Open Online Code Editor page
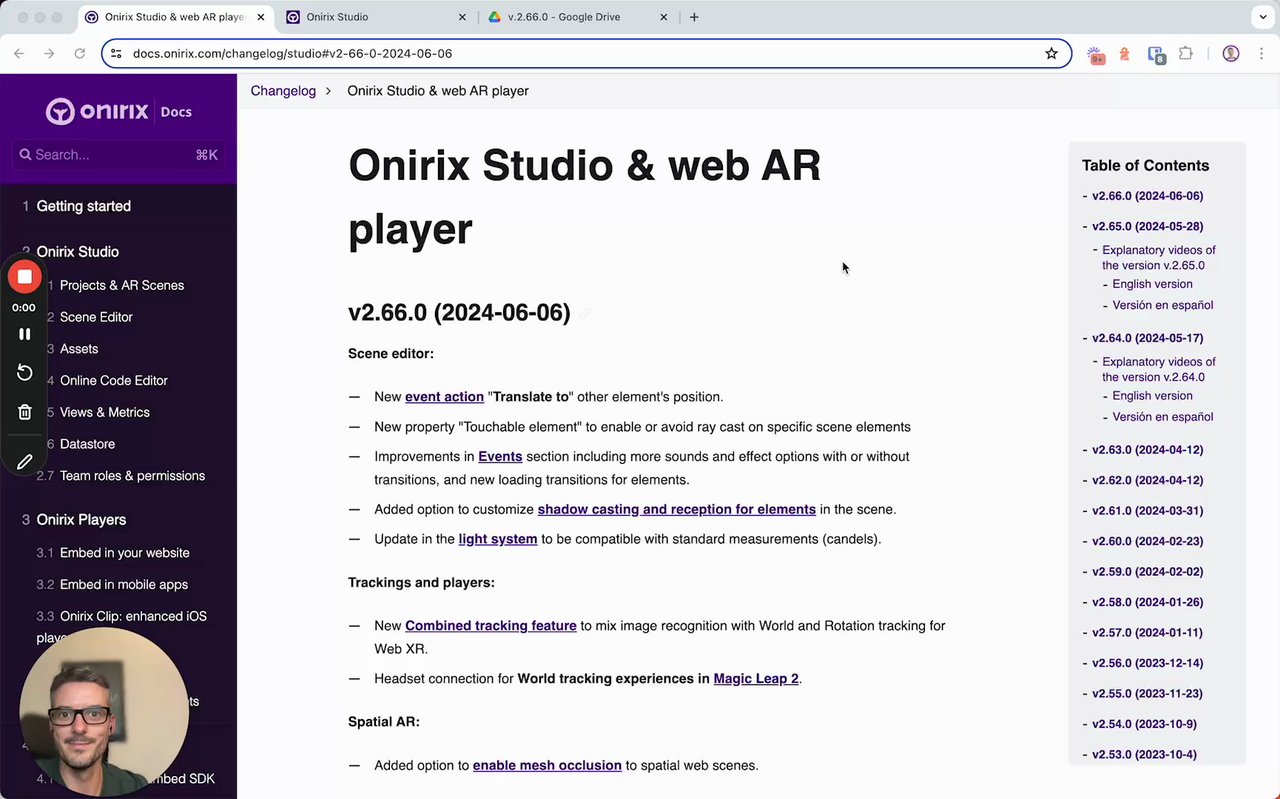This screenshot has width=1280, height=799. (114, 381)
